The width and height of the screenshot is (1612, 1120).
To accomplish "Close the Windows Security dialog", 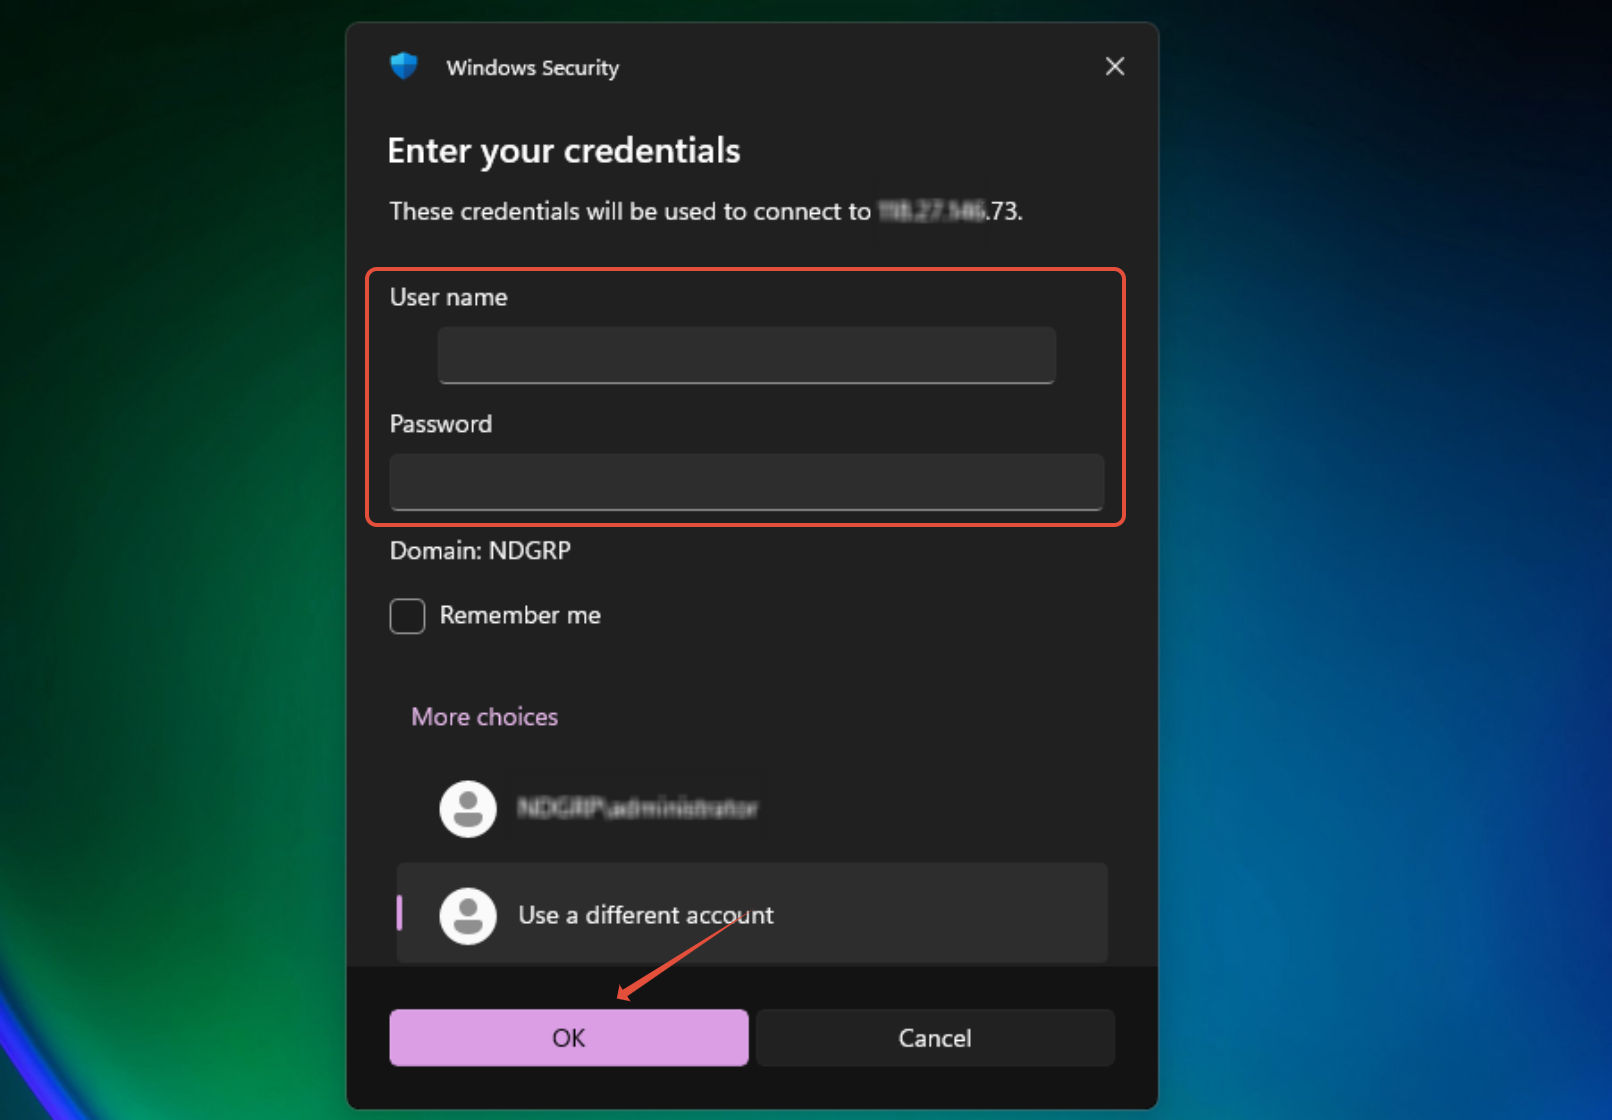I will [x=1115, y=67].
